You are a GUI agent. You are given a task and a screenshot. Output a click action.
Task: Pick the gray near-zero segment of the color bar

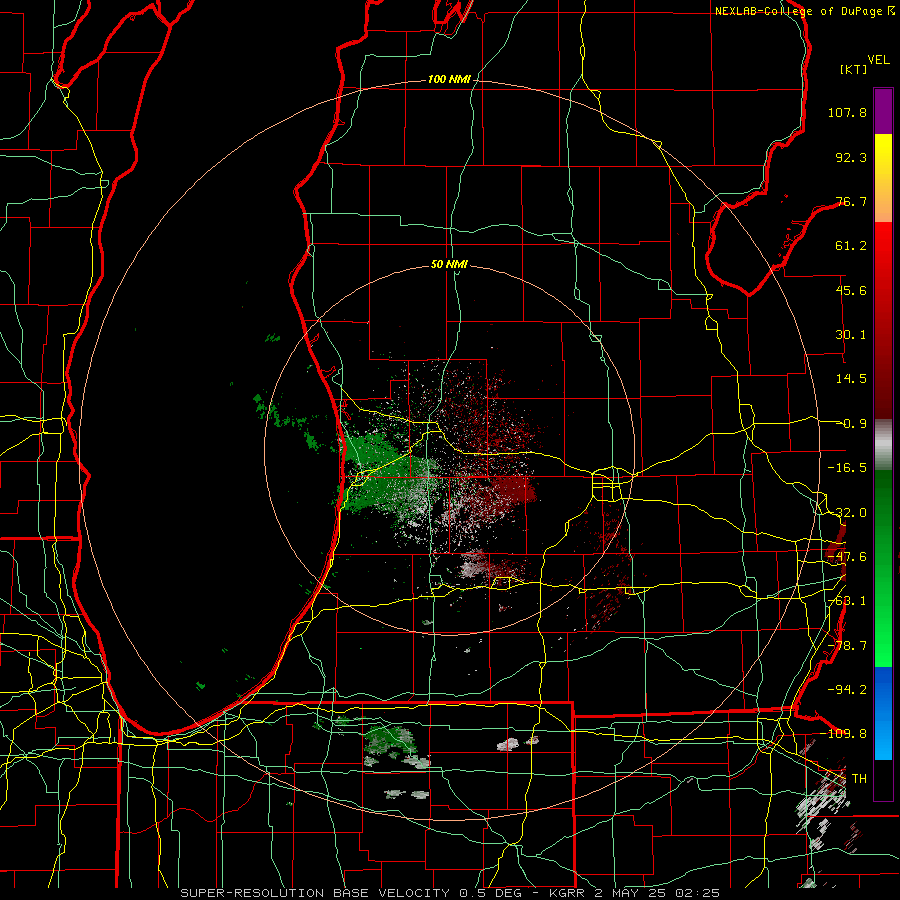[x=883, y=444]
